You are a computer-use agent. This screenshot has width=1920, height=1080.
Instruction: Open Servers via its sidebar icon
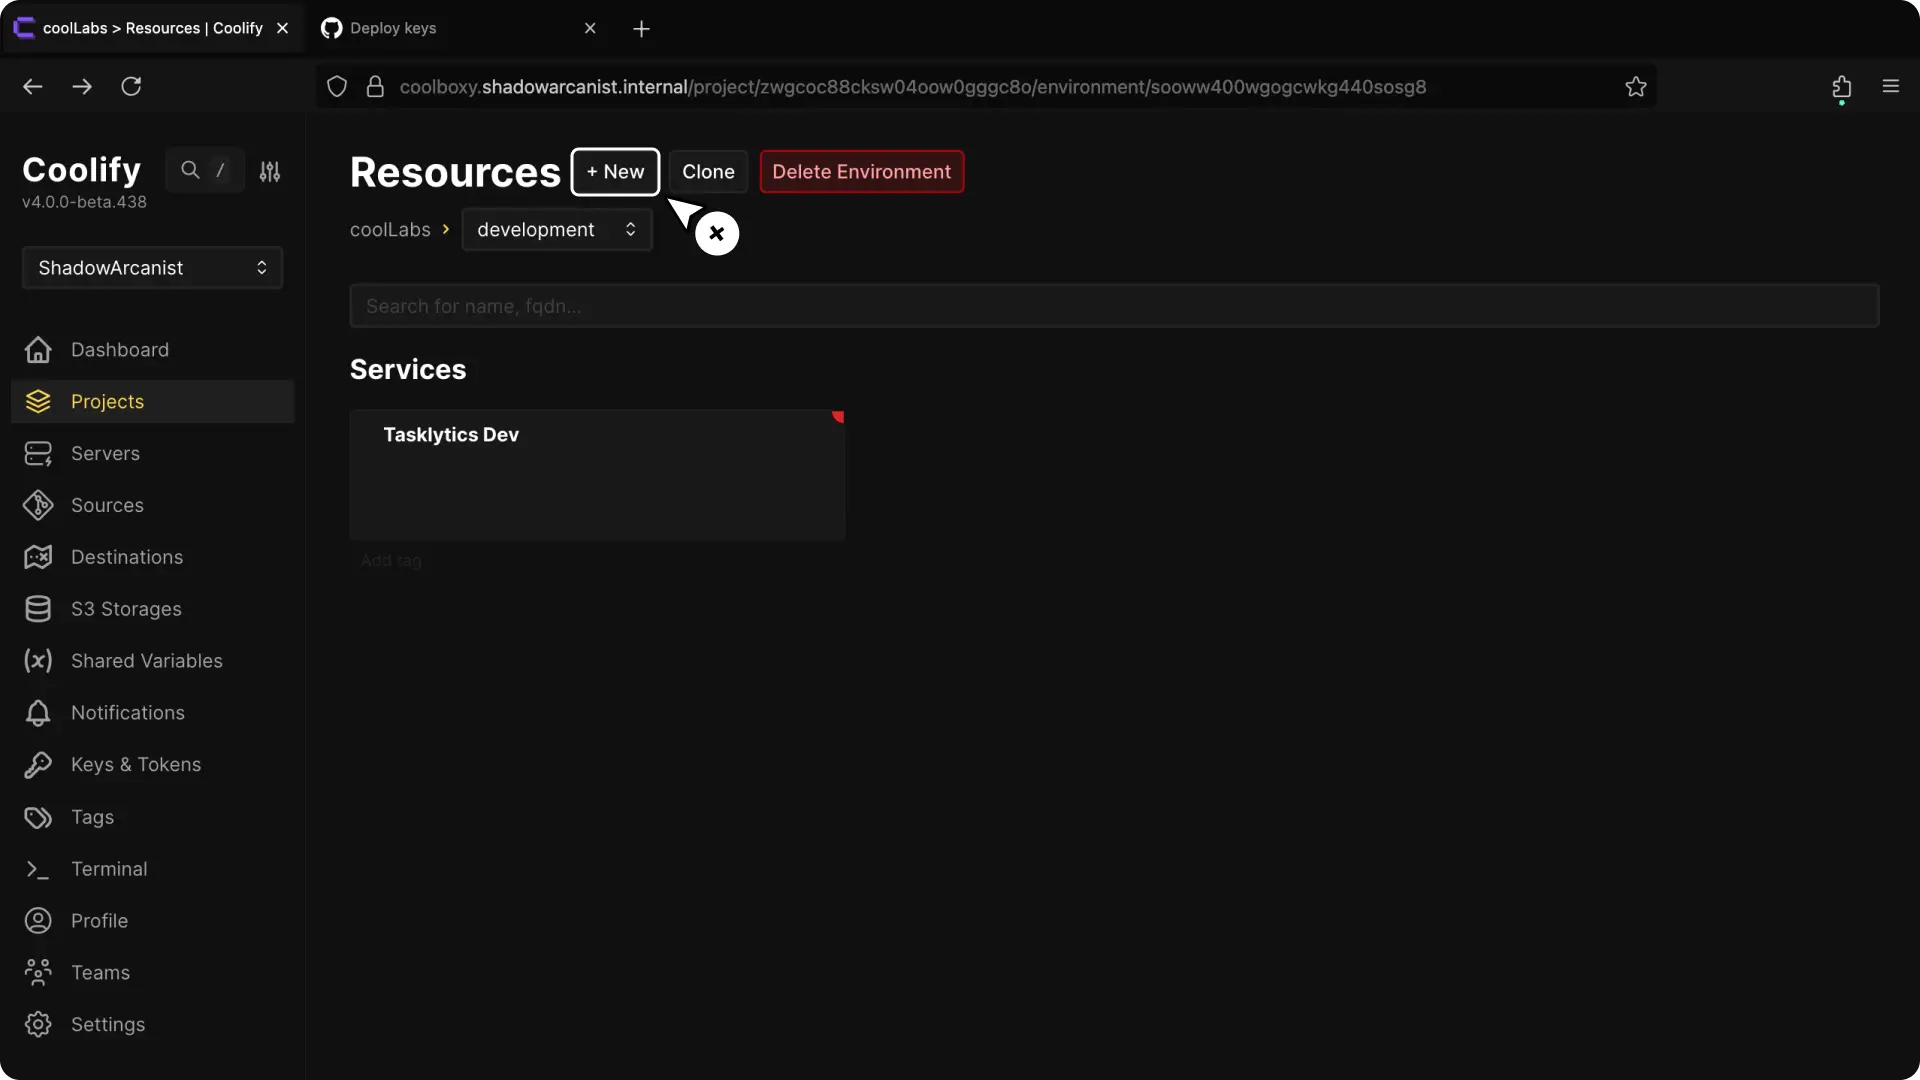(38, 454)
